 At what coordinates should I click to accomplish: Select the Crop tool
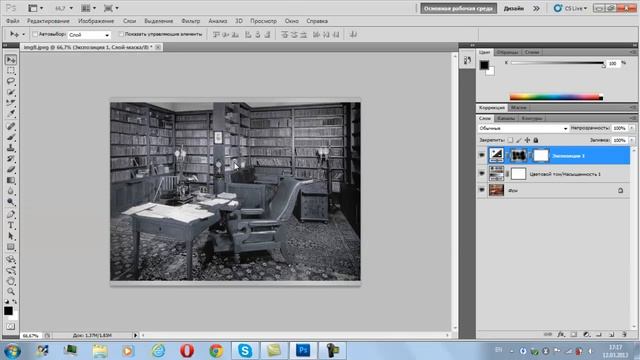11,102
